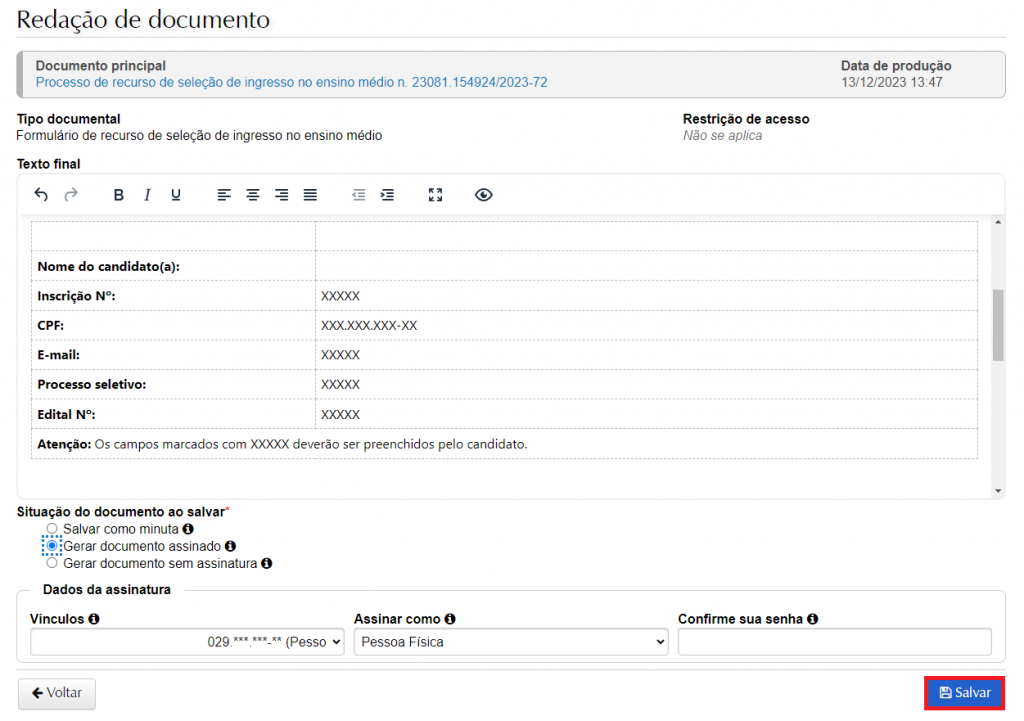The width and height of the screenshot is (1024, 721).
Task: Open the main process document link
Action: pos(291,82)
